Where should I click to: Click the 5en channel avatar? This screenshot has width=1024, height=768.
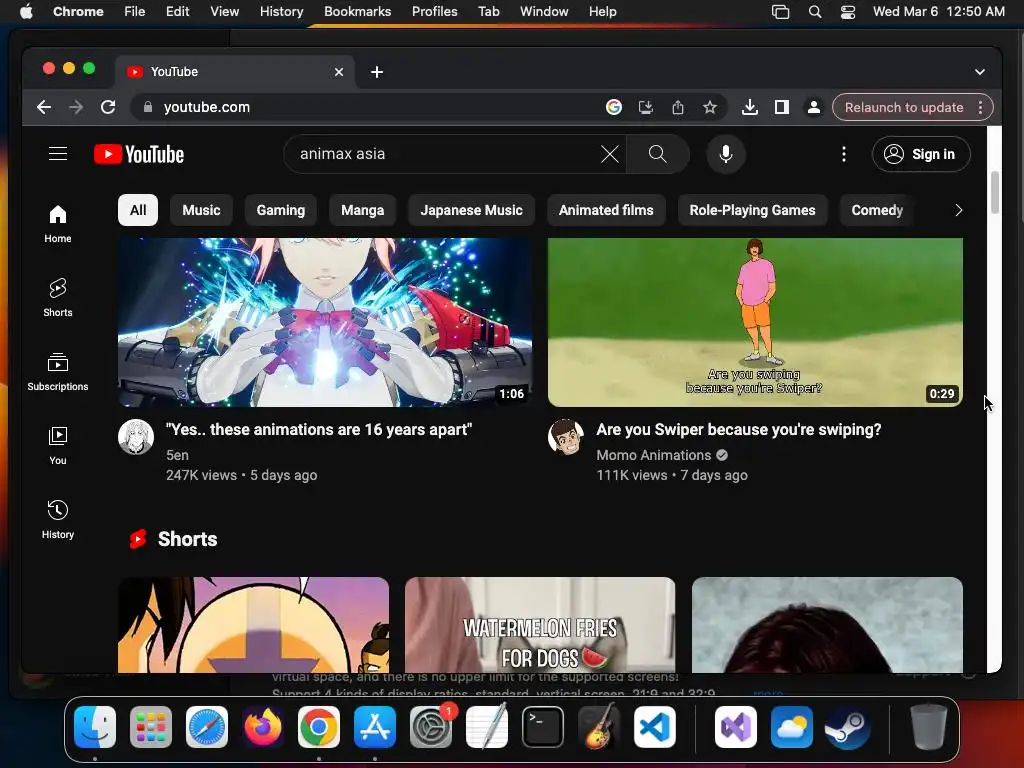(x=136, y=437)
